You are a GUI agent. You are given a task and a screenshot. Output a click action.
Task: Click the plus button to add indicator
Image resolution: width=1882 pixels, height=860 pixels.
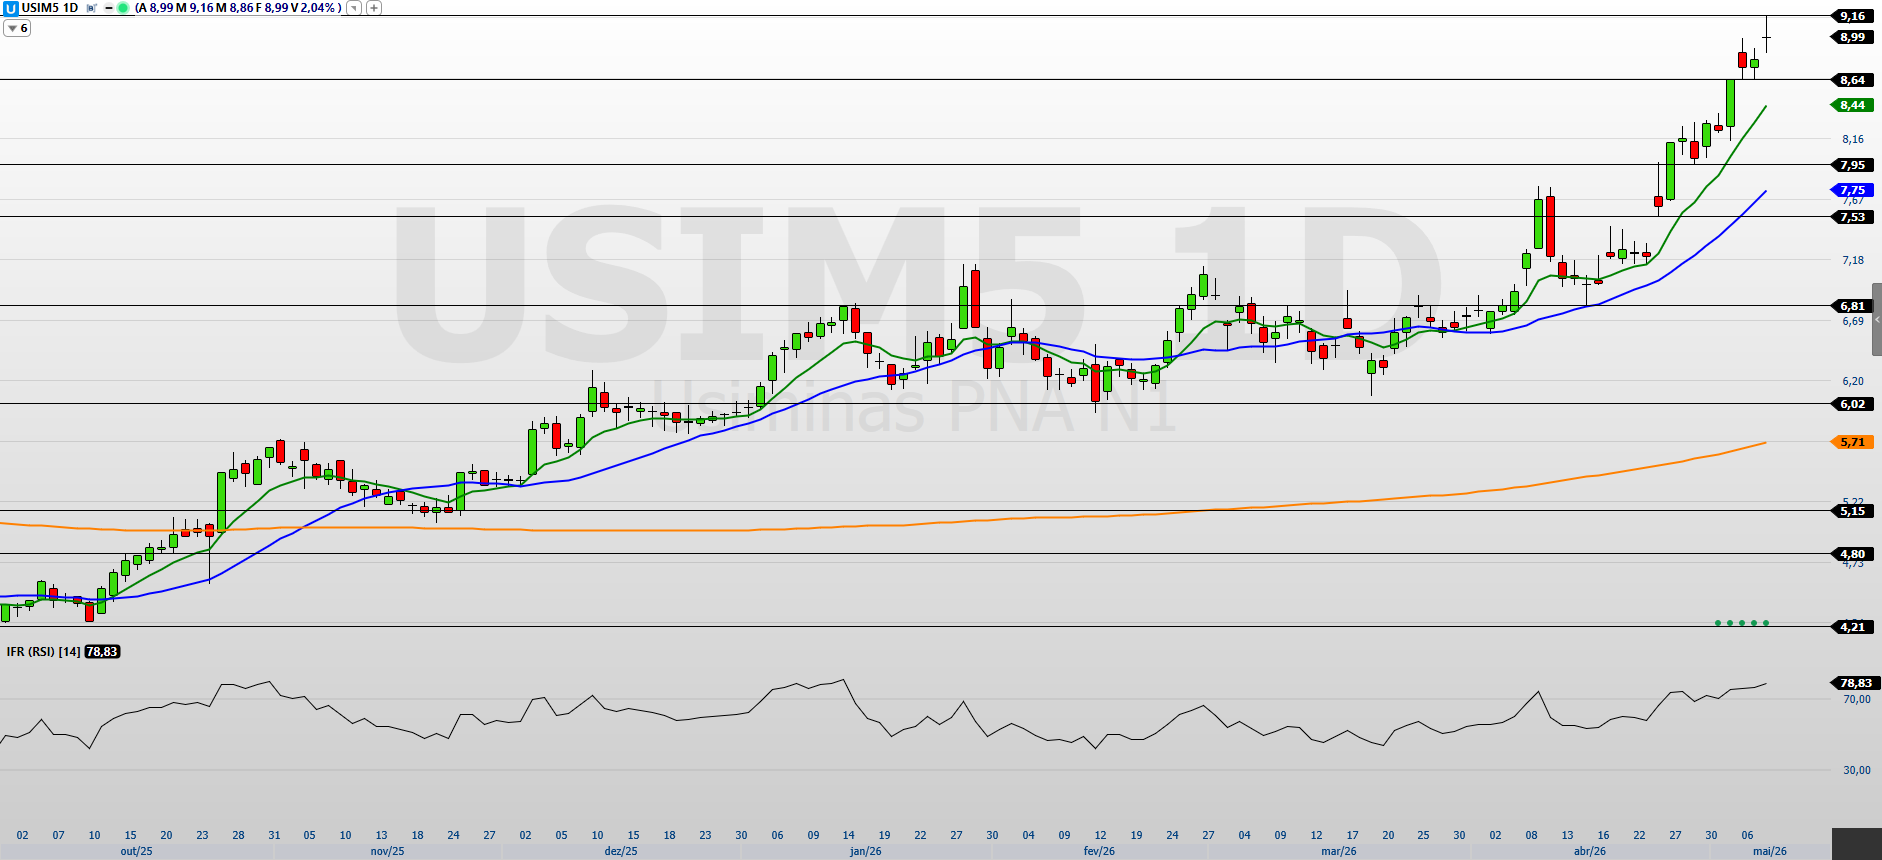[374, 8]
